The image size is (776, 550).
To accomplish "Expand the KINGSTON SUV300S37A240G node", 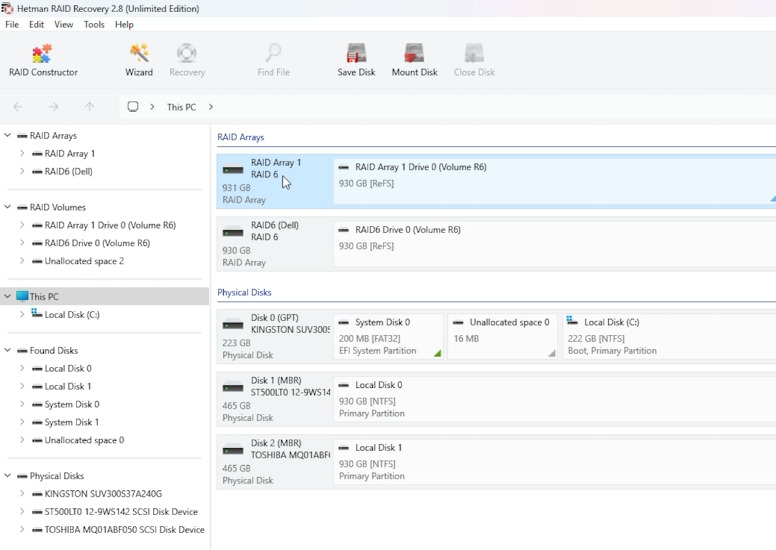I will (x=22, y=494).
